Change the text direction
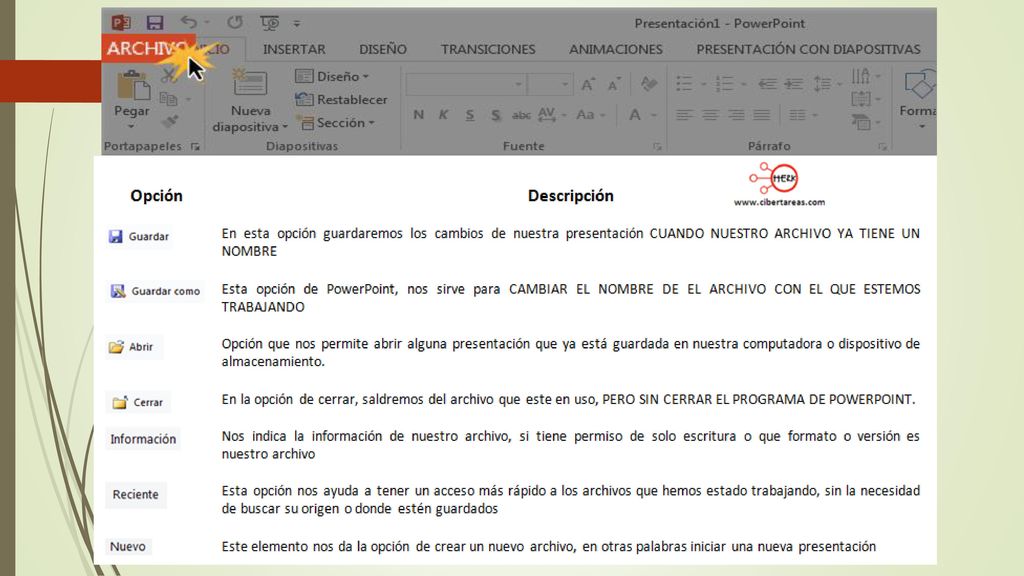This screenshot has width=1024, height=576. click(x=861, y=76)
